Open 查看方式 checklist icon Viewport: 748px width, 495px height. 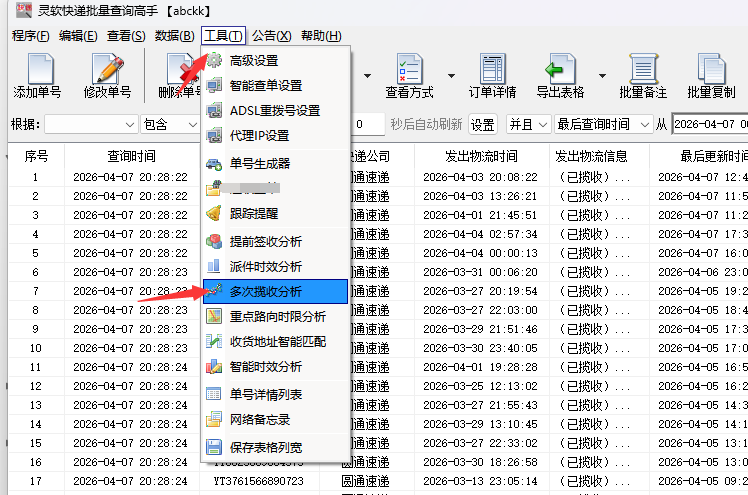tap(409, 70)
